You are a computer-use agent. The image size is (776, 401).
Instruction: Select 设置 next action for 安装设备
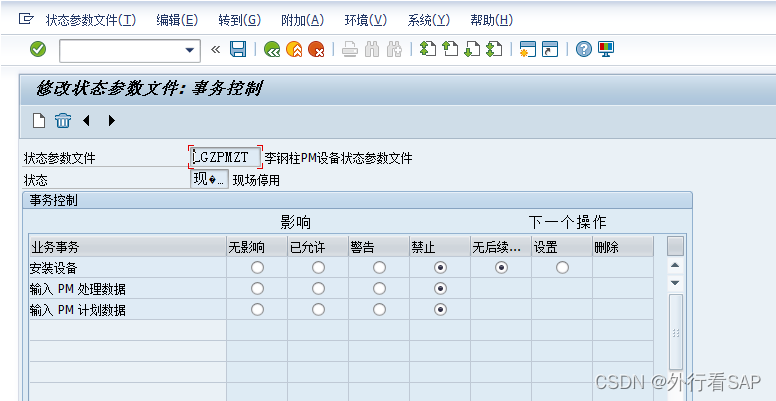pos(562,268)
